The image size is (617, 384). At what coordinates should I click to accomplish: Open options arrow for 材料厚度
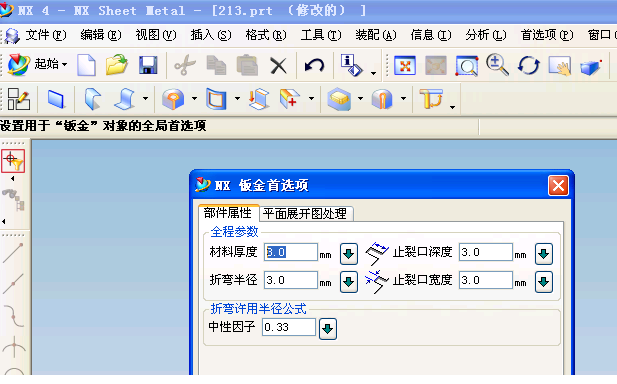349,254
